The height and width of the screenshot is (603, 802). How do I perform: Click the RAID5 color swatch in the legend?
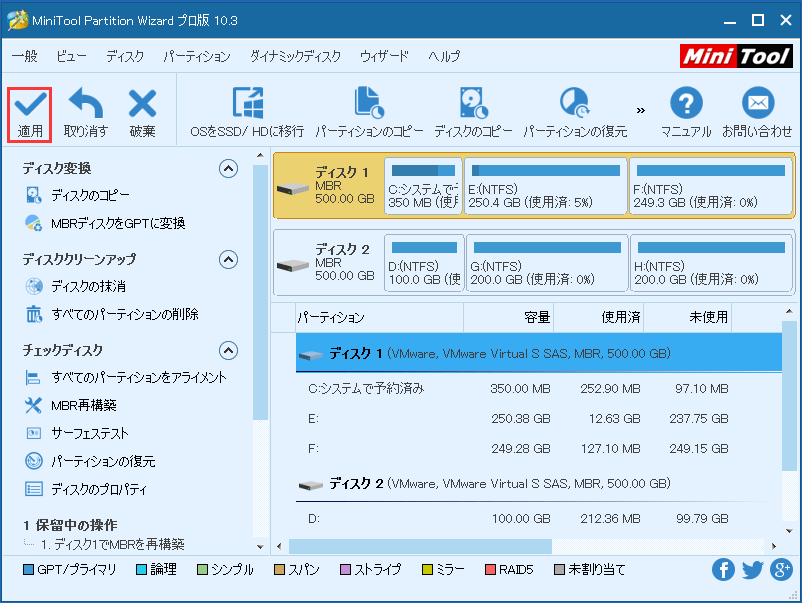click(x=491, y=569)
